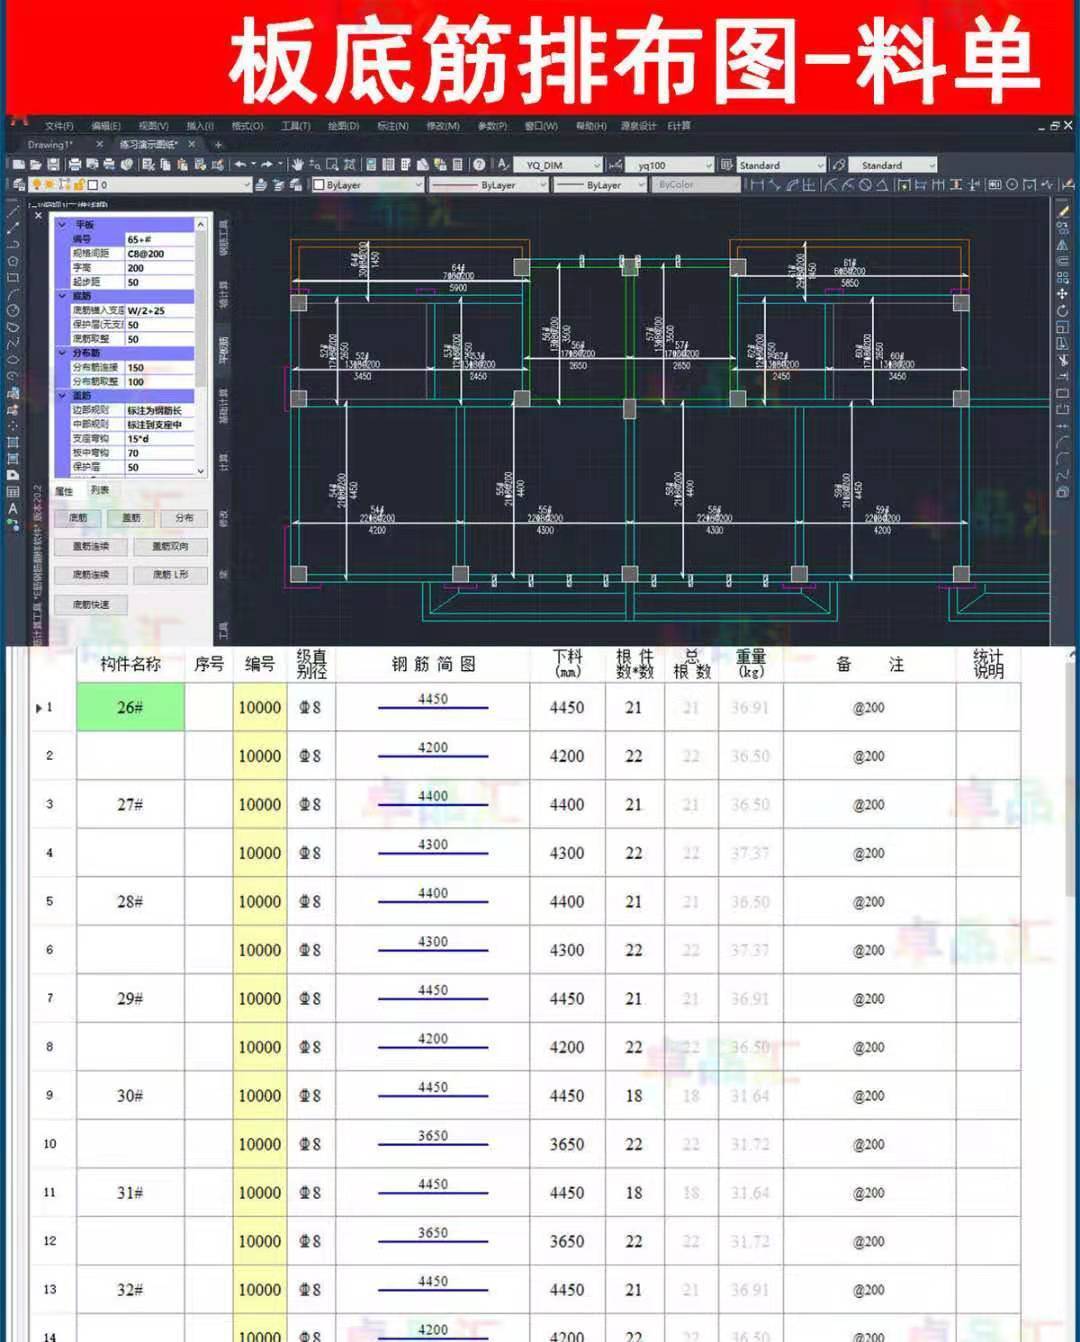This screenshot has width=1080, height=1342.
Task: Click the ByLayer color swatch box
Action: click(319, 185)
